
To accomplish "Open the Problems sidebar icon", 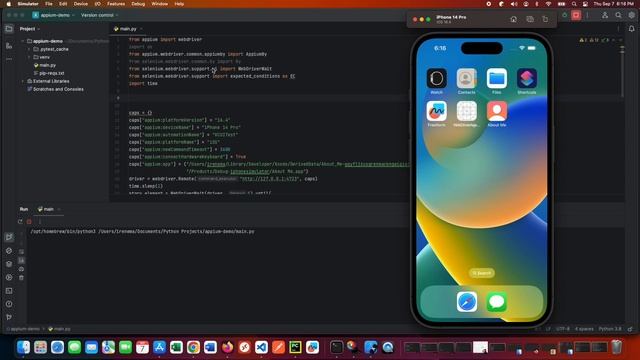I will [9, 304].
